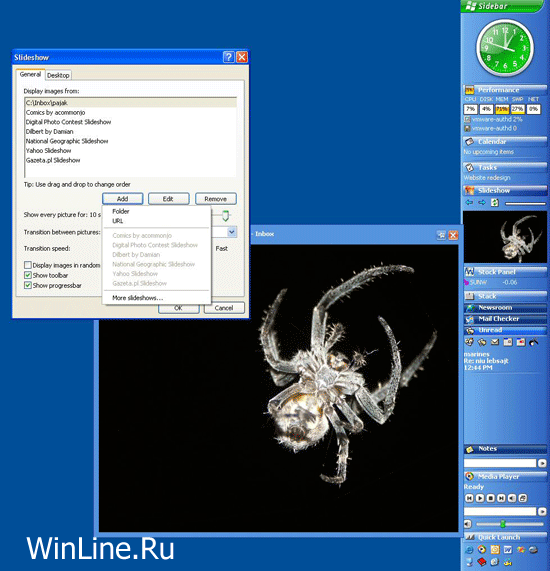This screenshot has height=571, width=550.
Task: Select More slideshows... menu entry
Action: coord(137,298)
